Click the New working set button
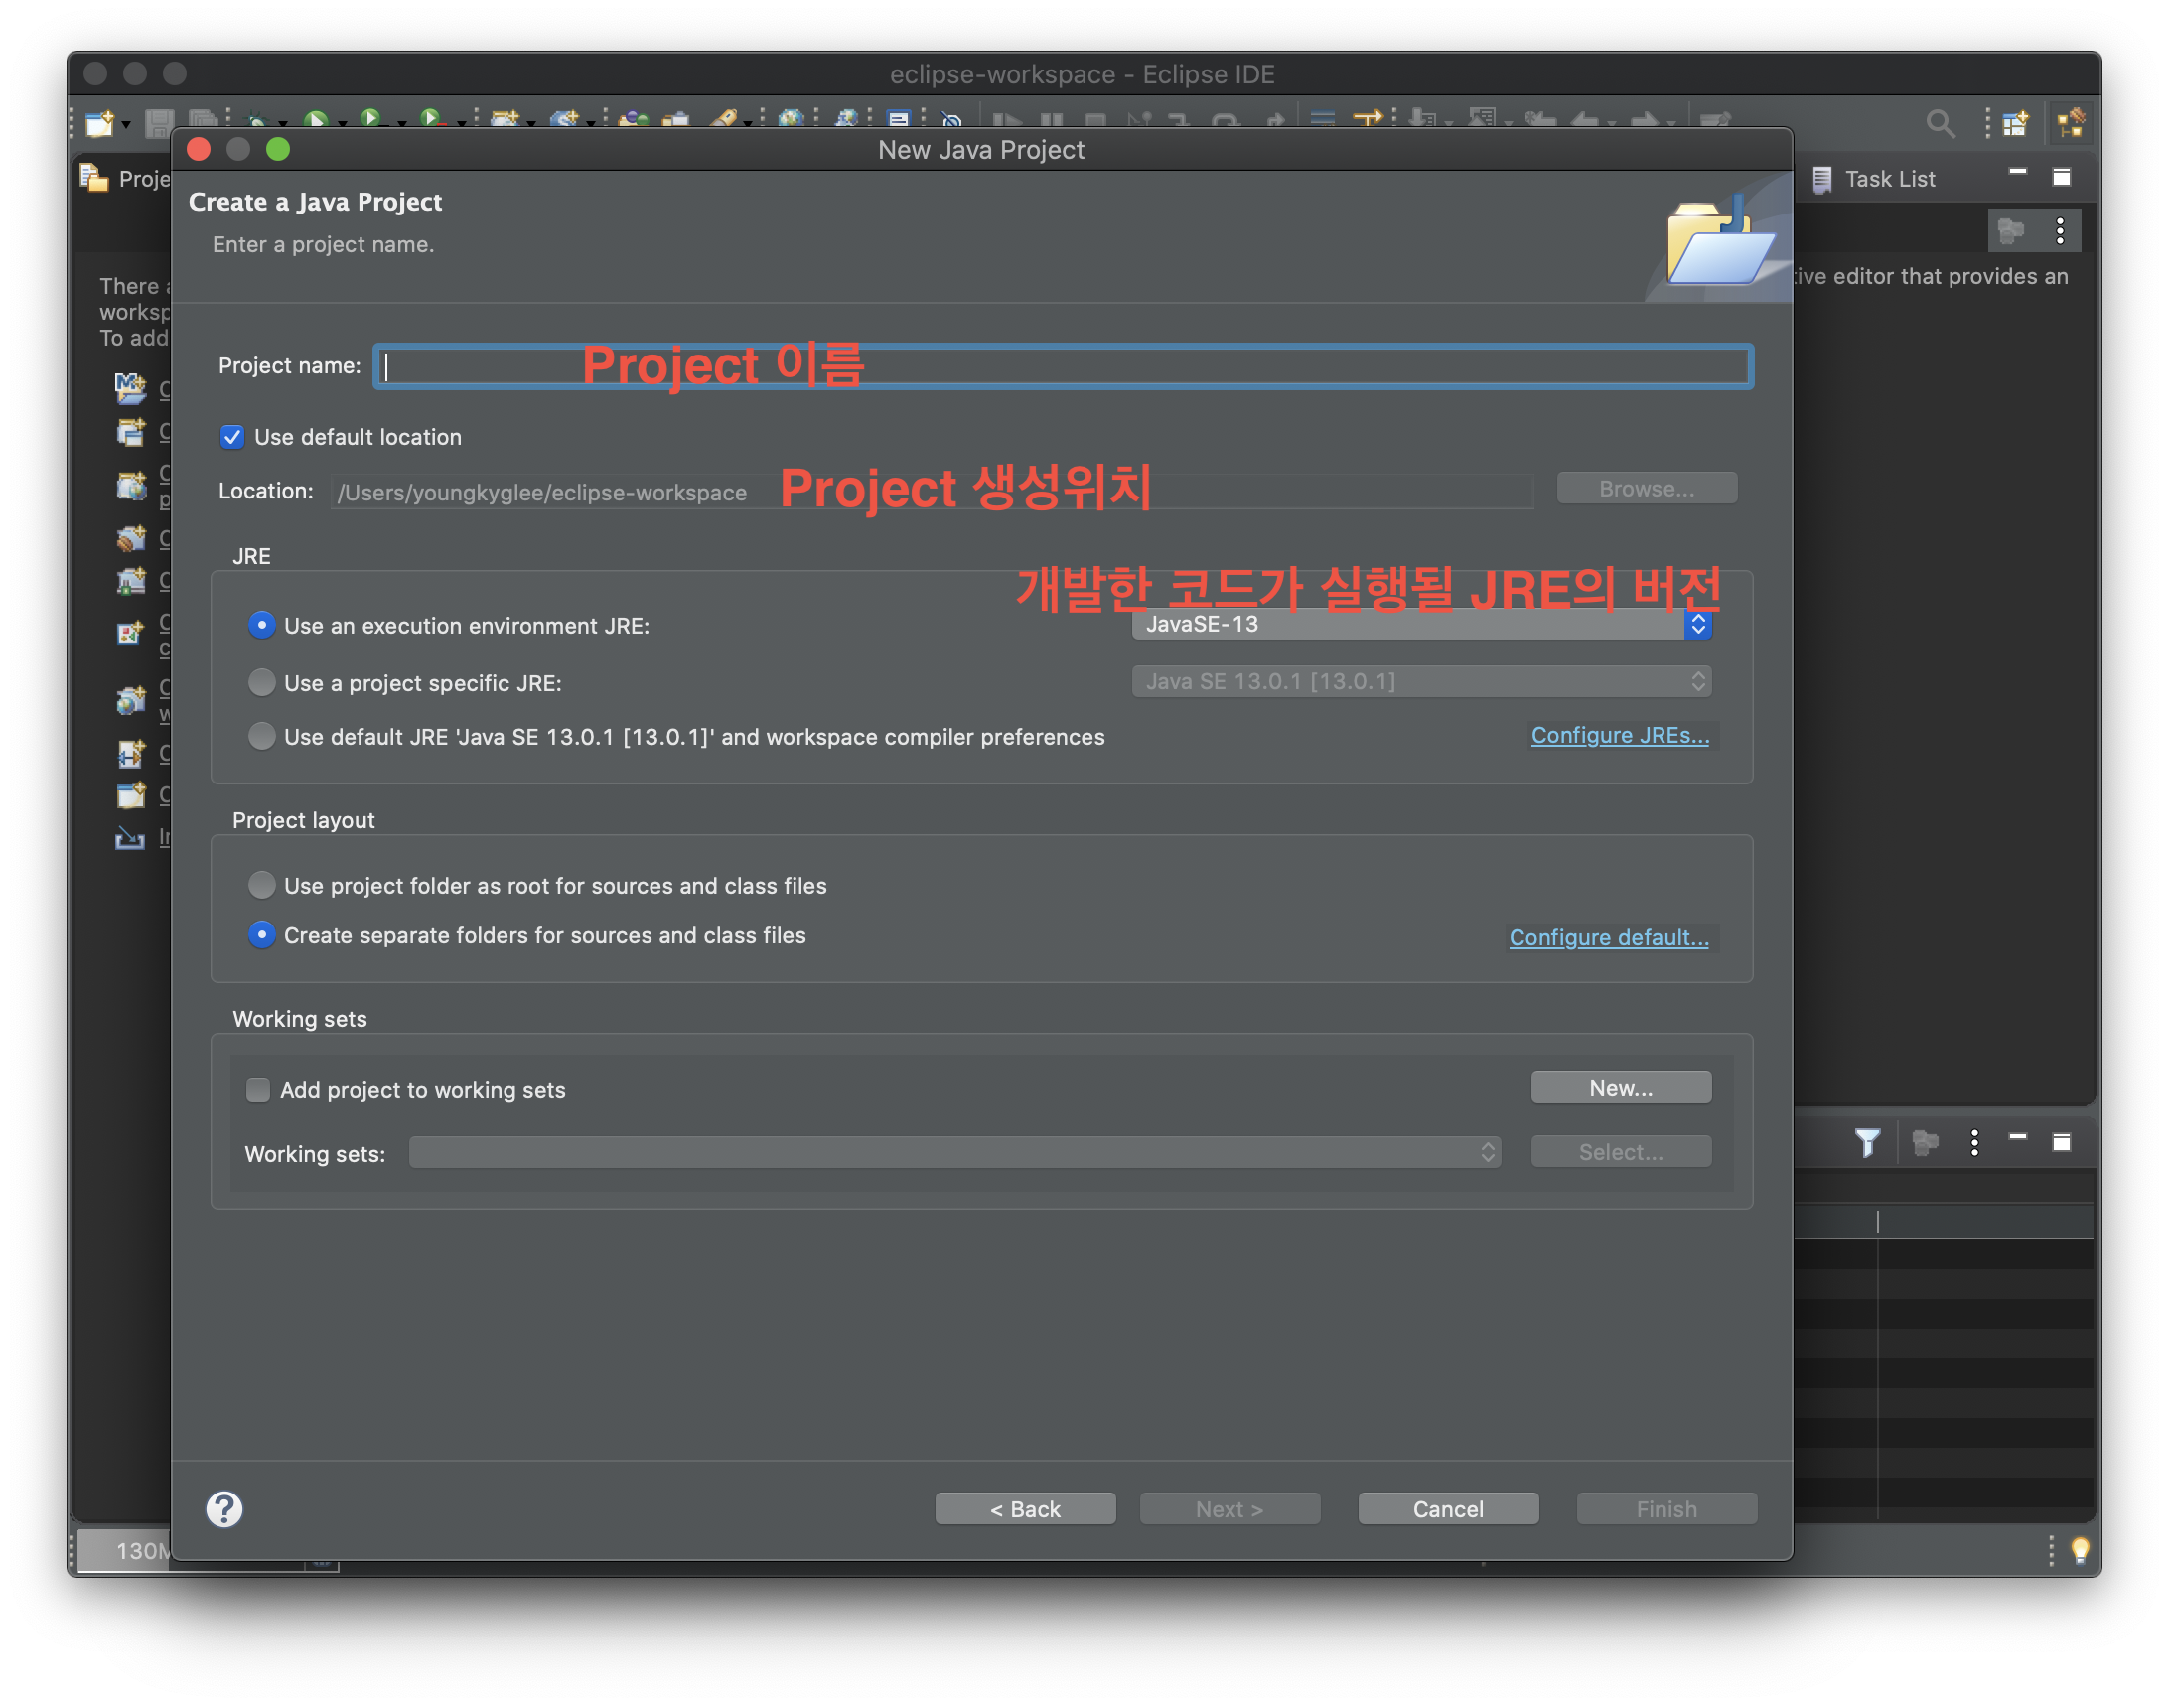The height and width of the screenshot is (1708, 2169). pyautogui.click(x=1620, y=1088)
